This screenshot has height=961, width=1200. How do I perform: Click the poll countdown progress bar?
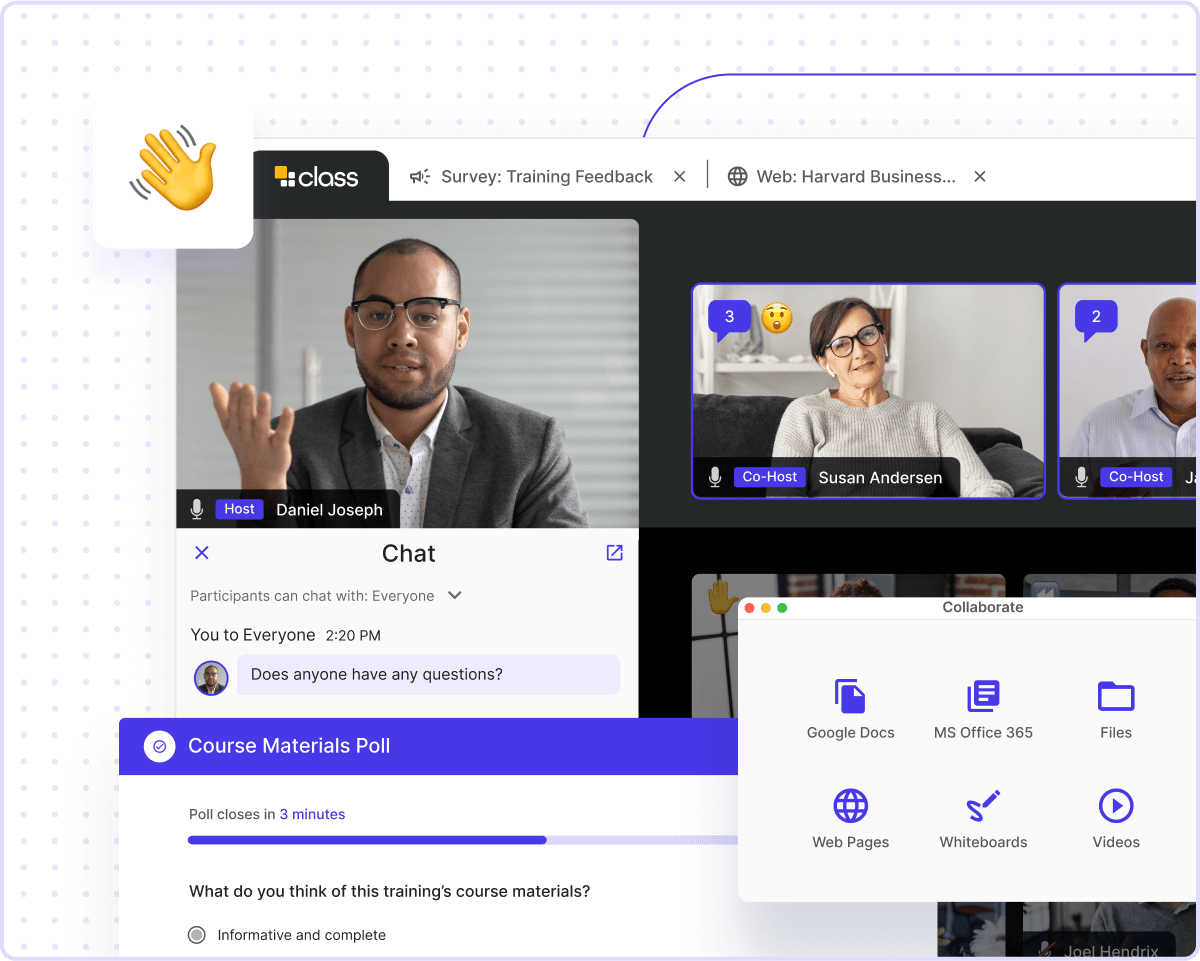[460, 840]
